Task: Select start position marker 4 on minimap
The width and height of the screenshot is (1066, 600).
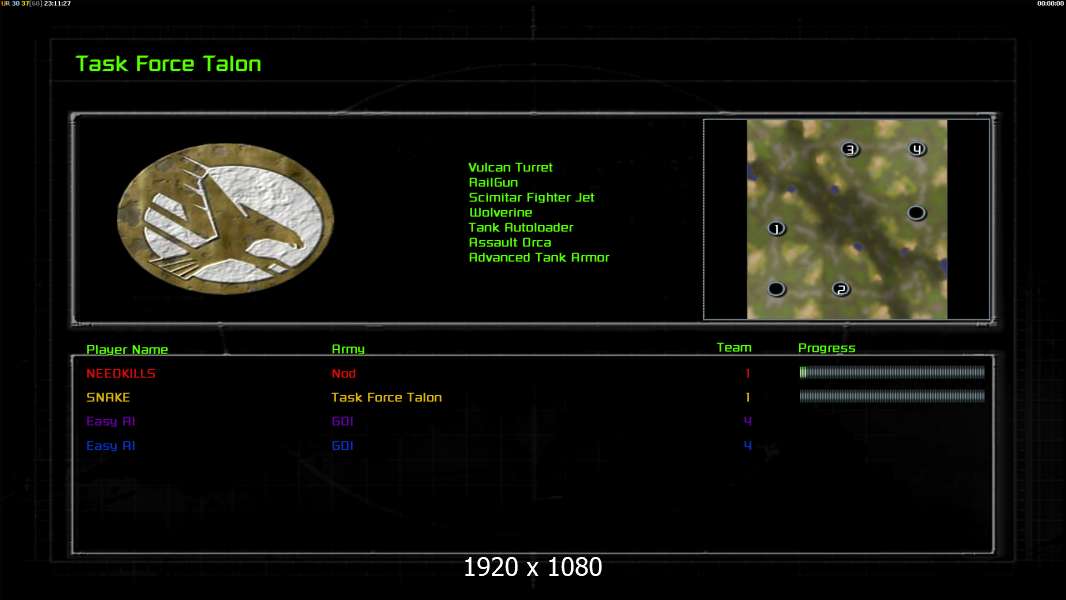Action: point(917,149)
